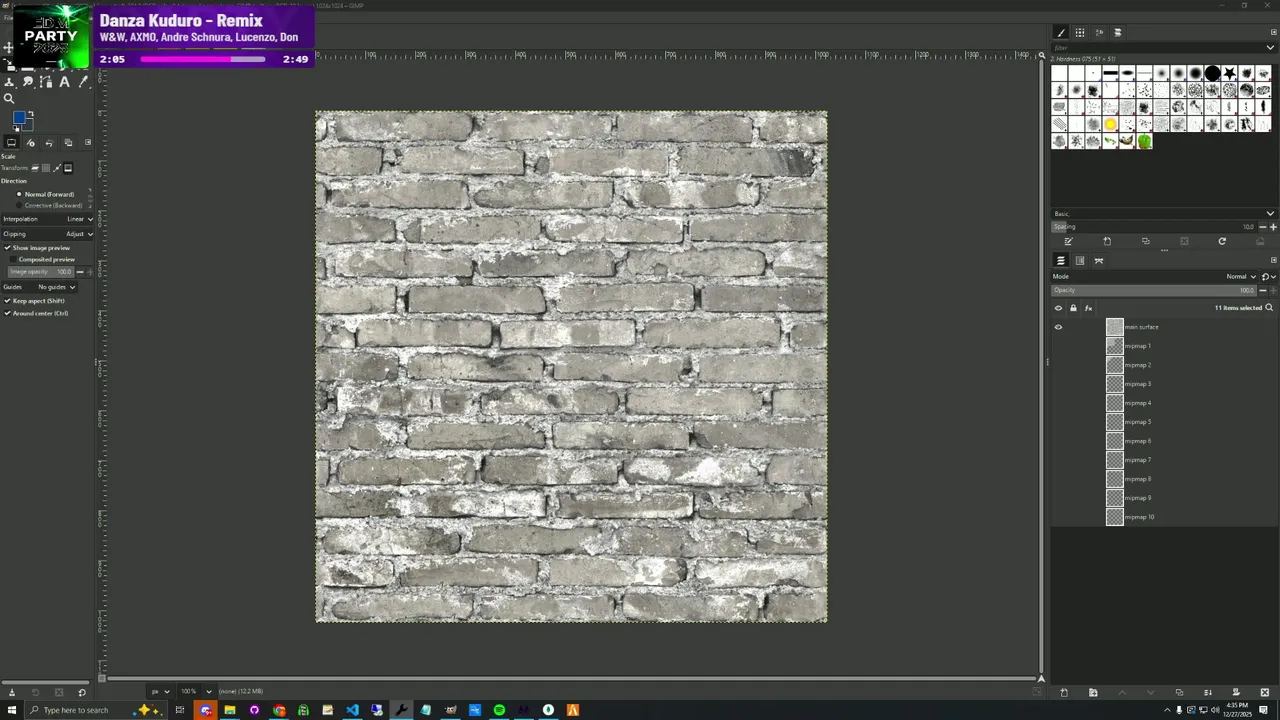The height and width of the screenshot is (720, 1280).
Task: Adjust the Image opacity slider
Action: tap(41, 272)
